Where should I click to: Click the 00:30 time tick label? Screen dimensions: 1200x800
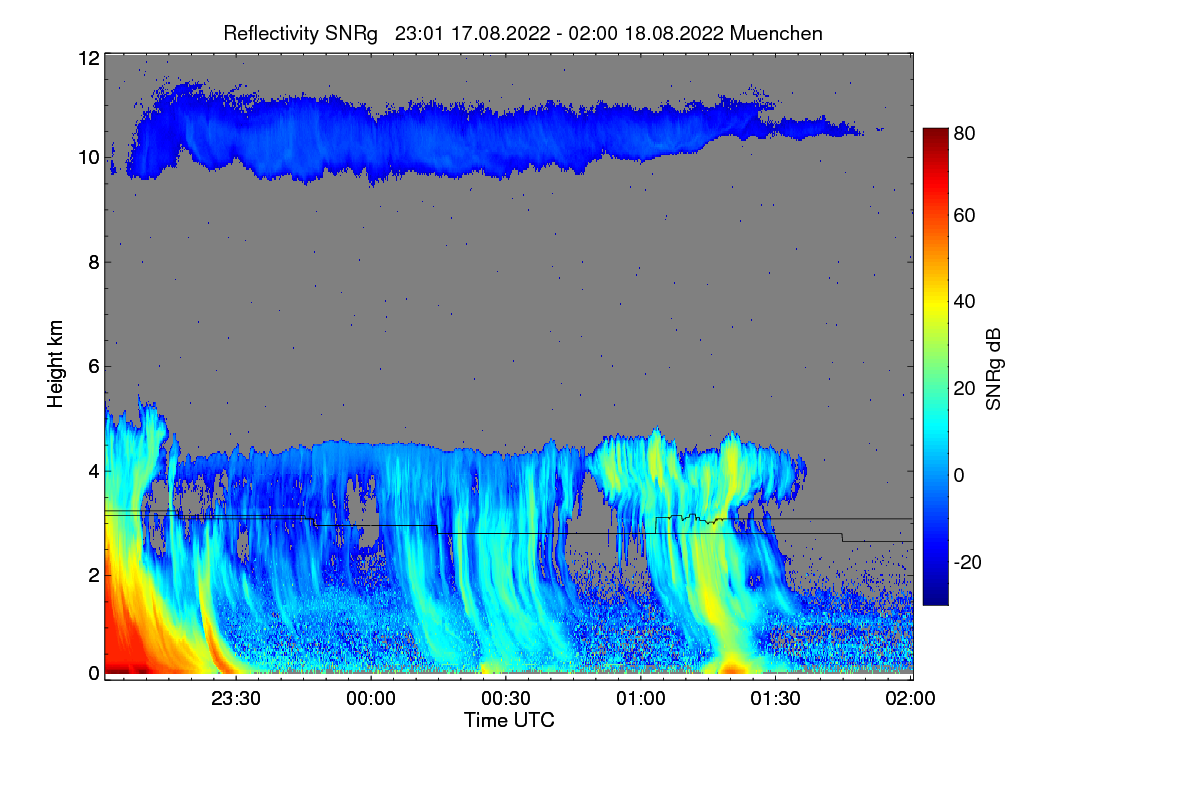(x=506, y=698)
